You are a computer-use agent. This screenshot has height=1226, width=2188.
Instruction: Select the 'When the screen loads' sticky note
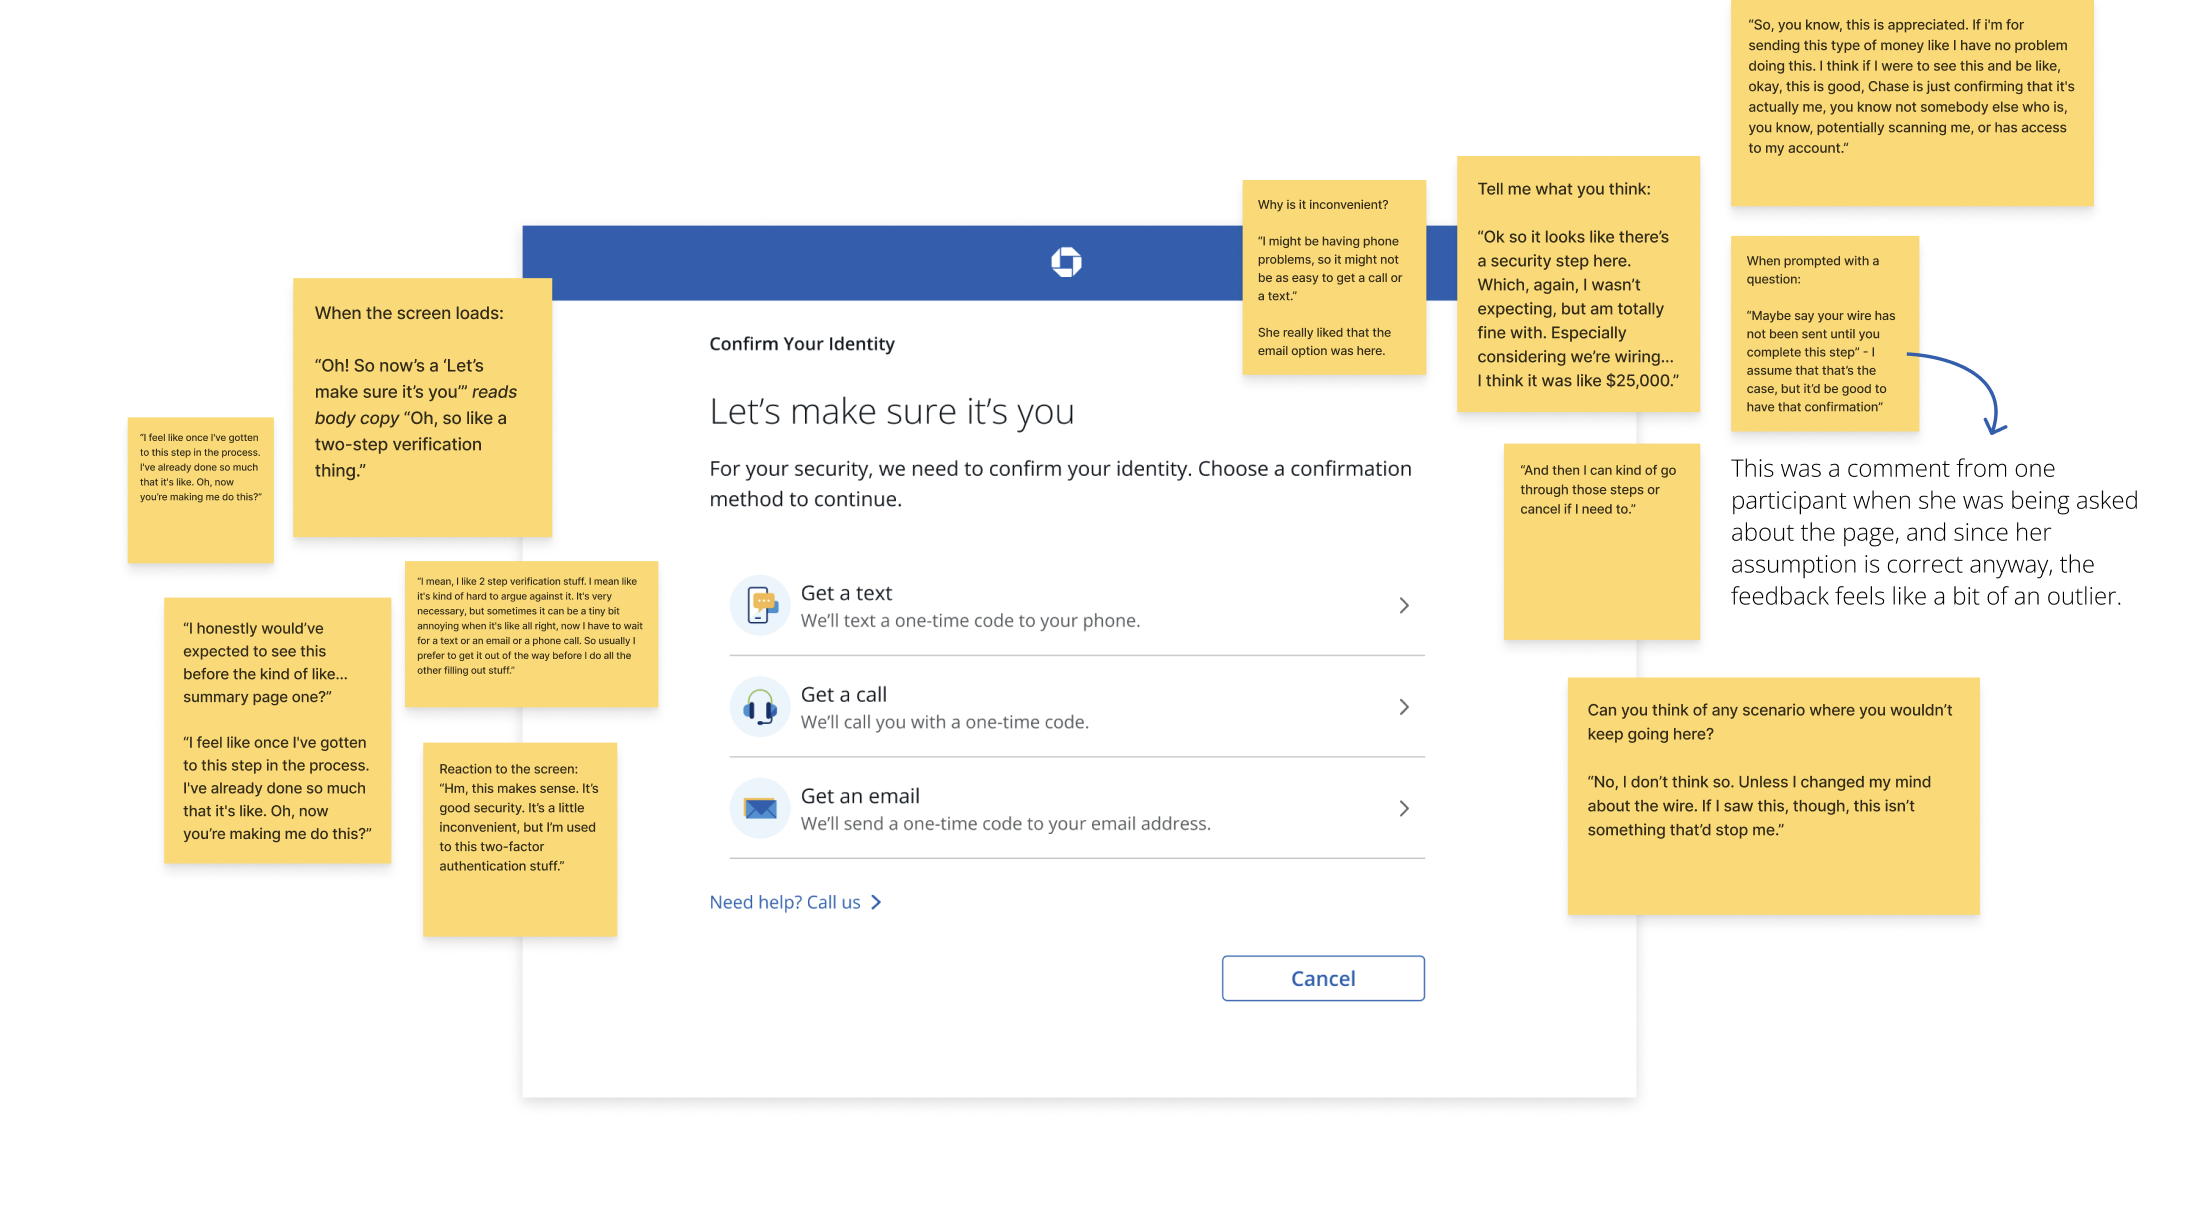pyautogui.click(x=421, y=407)
